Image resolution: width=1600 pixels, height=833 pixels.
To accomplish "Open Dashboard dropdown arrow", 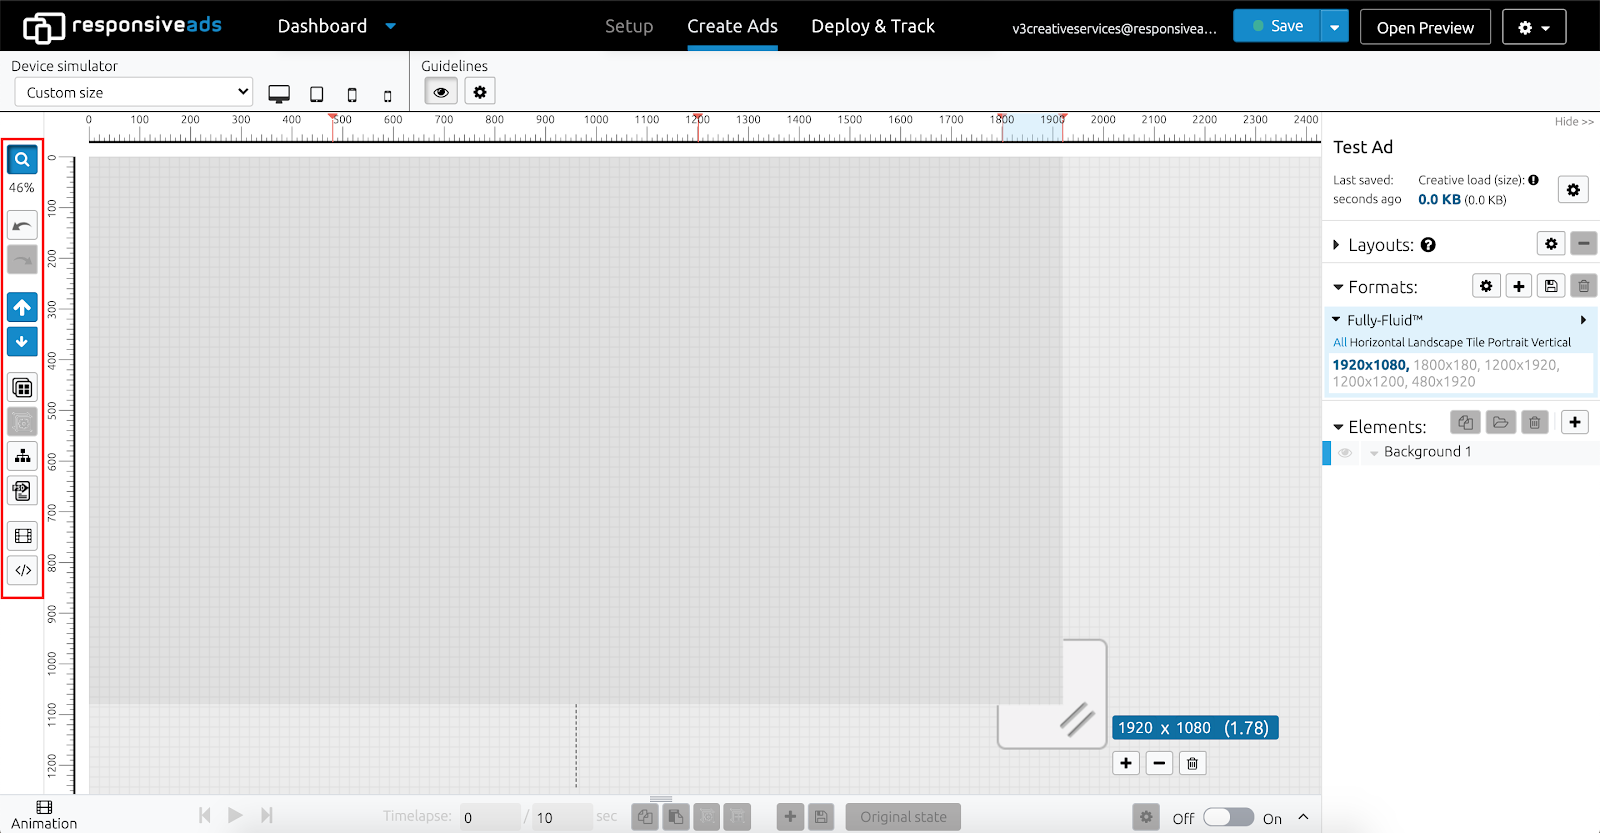I will tap(391, 26).
